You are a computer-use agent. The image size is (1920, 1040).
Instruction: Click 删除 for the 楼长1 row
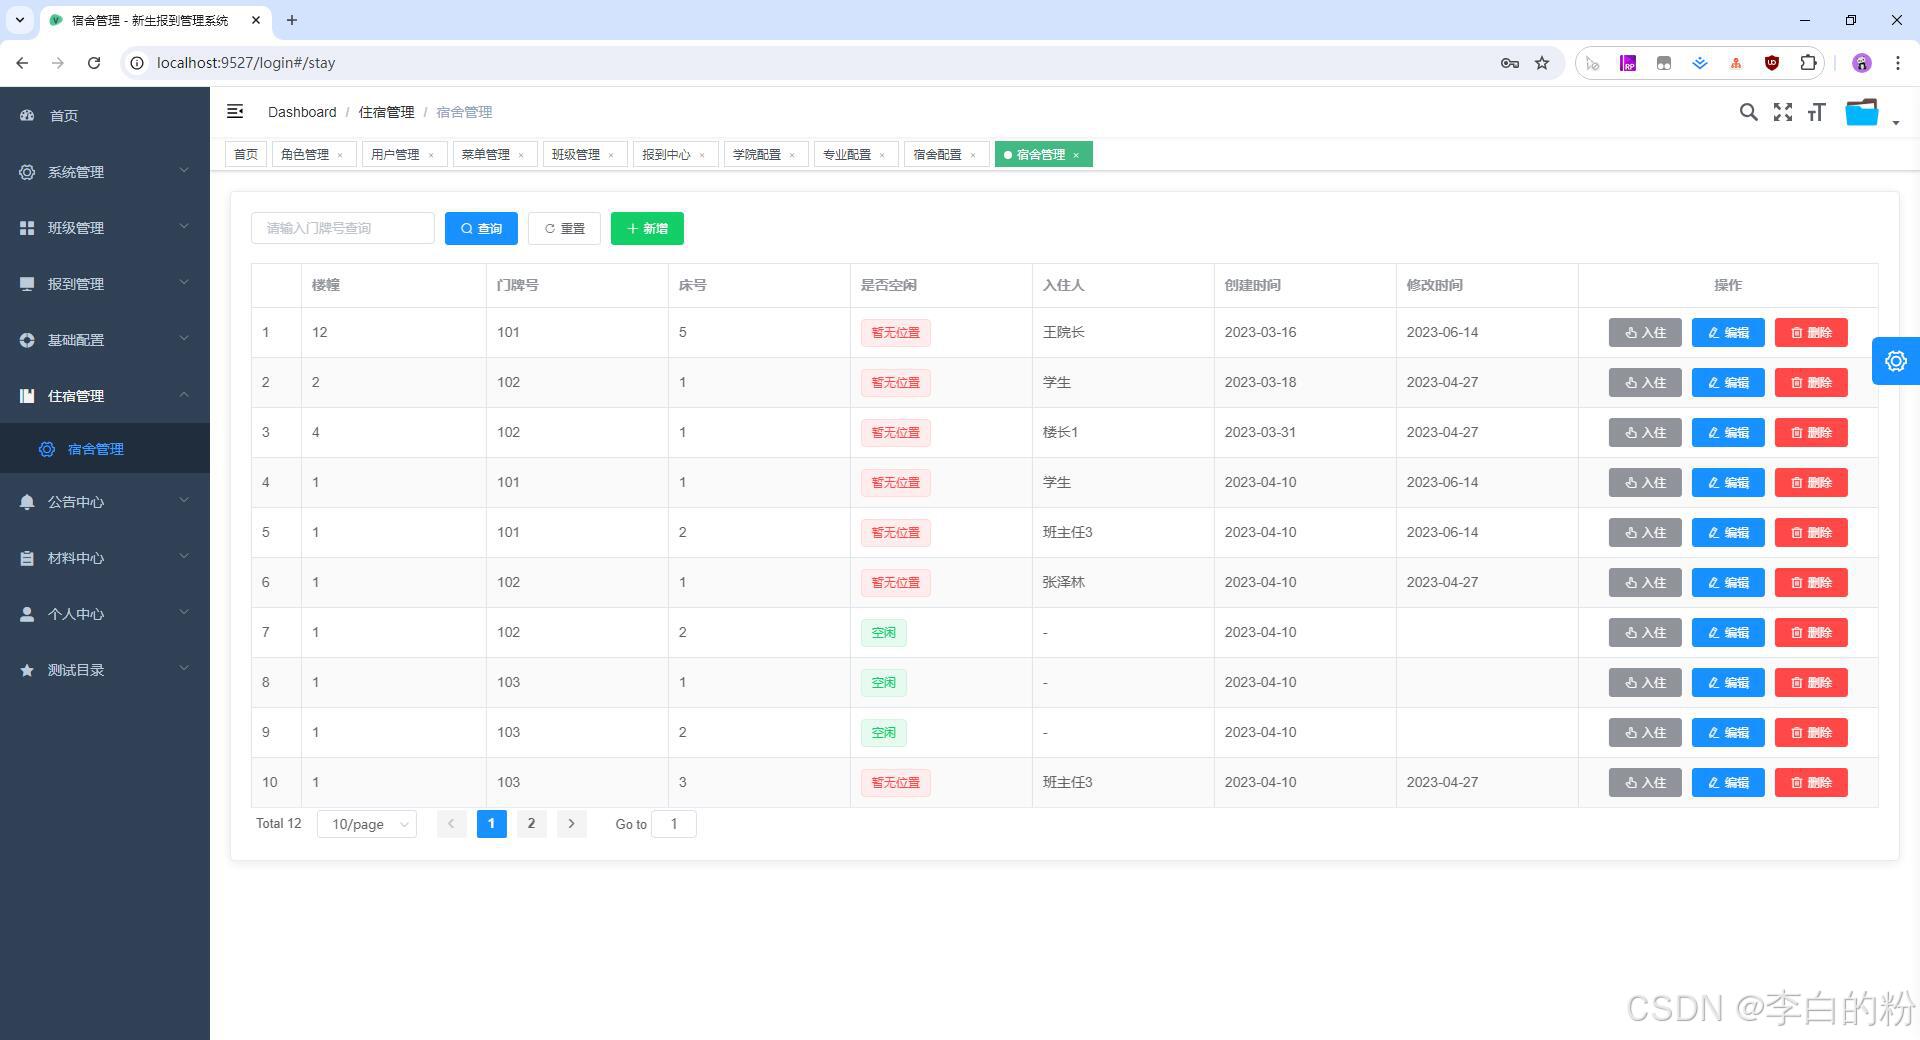1811,433
